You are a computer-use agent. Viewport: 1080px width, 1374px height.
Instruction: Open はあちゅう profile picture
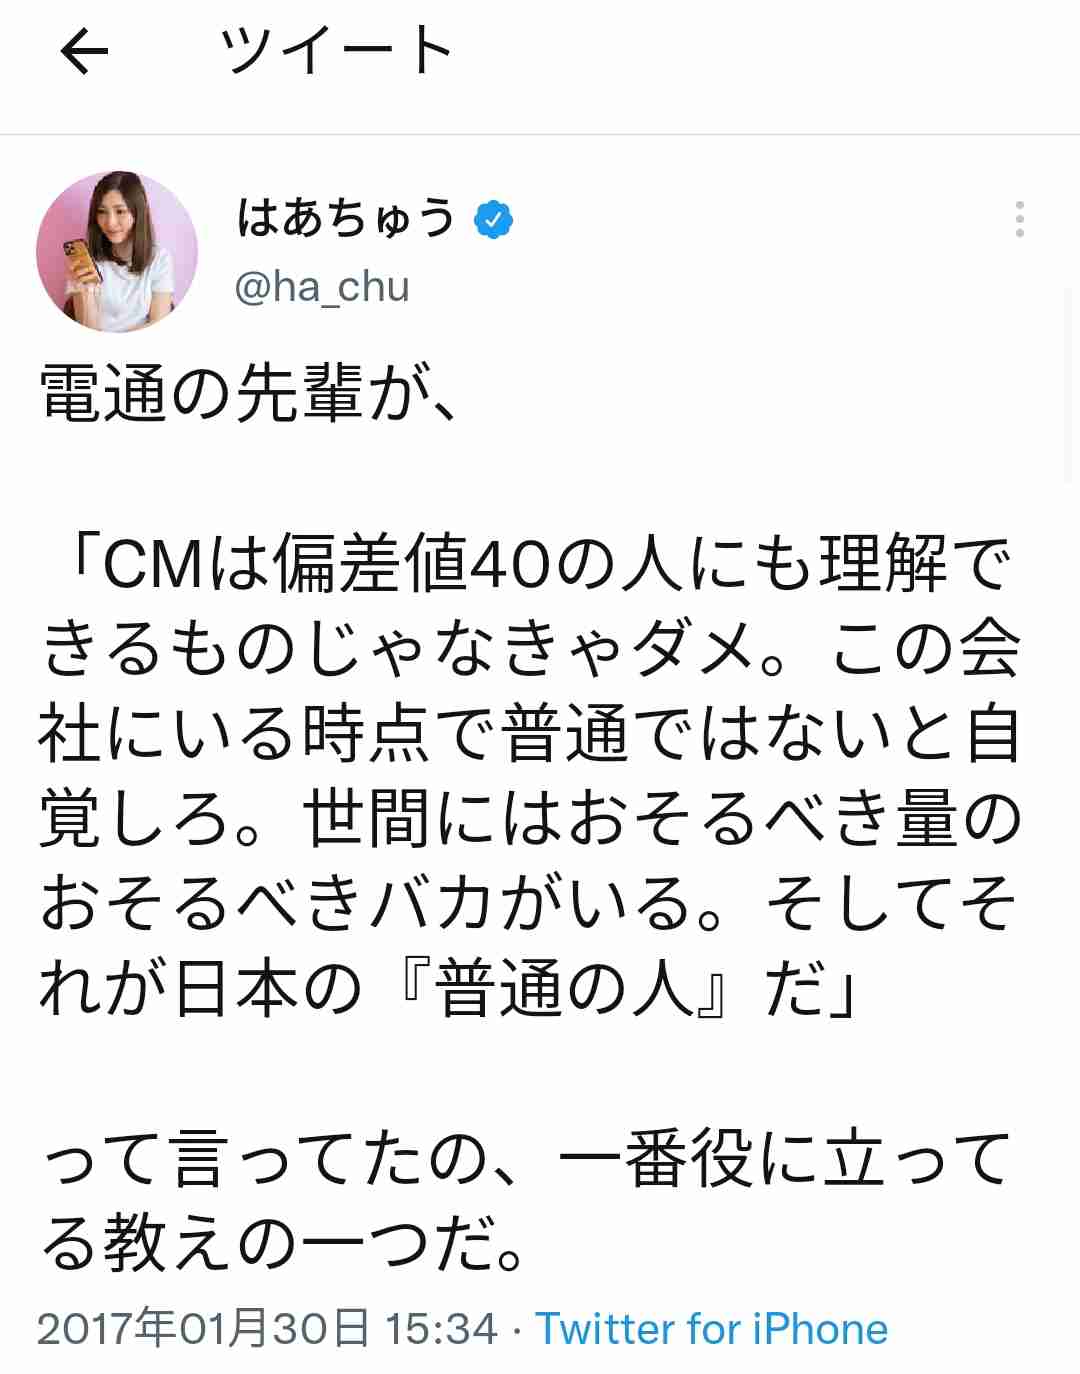117,252
